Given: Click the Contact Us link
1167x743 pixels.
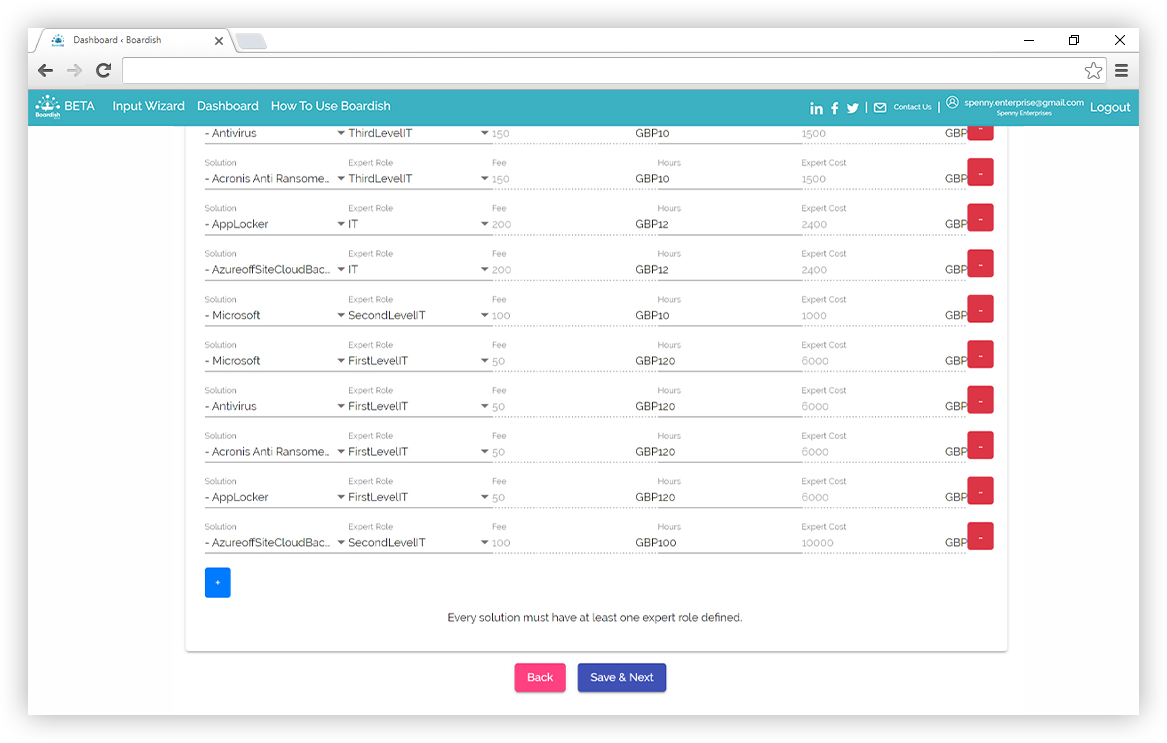Looking at the screenshot, I should point(912,107).
